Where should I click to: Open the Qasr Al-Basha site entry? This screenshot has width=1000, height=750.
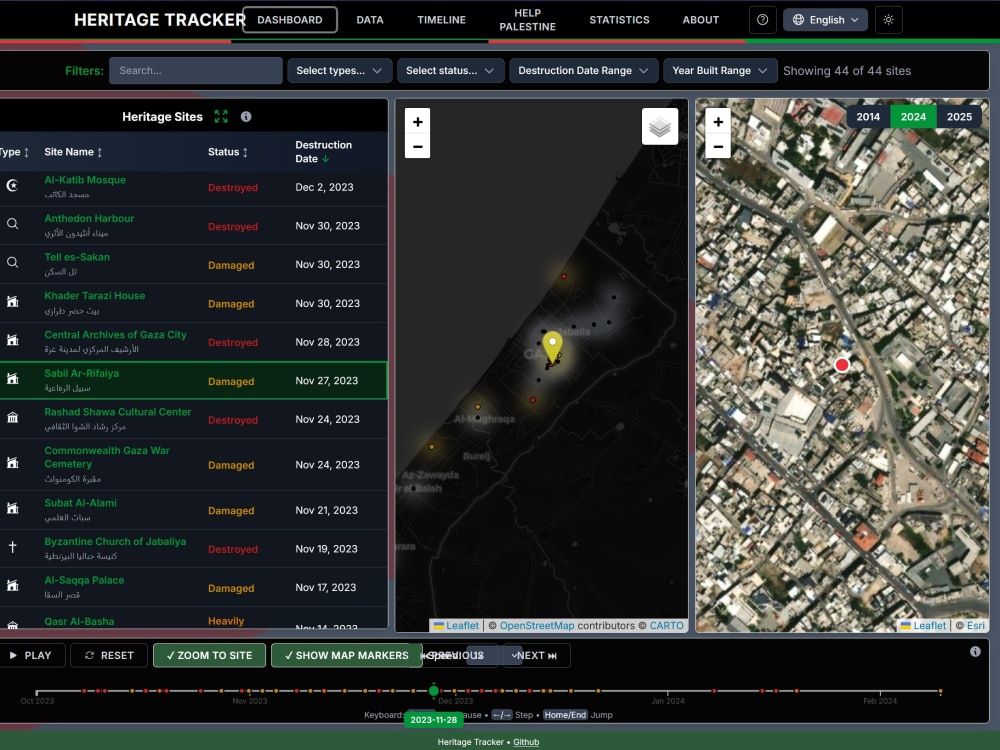[x=79, y=621]
